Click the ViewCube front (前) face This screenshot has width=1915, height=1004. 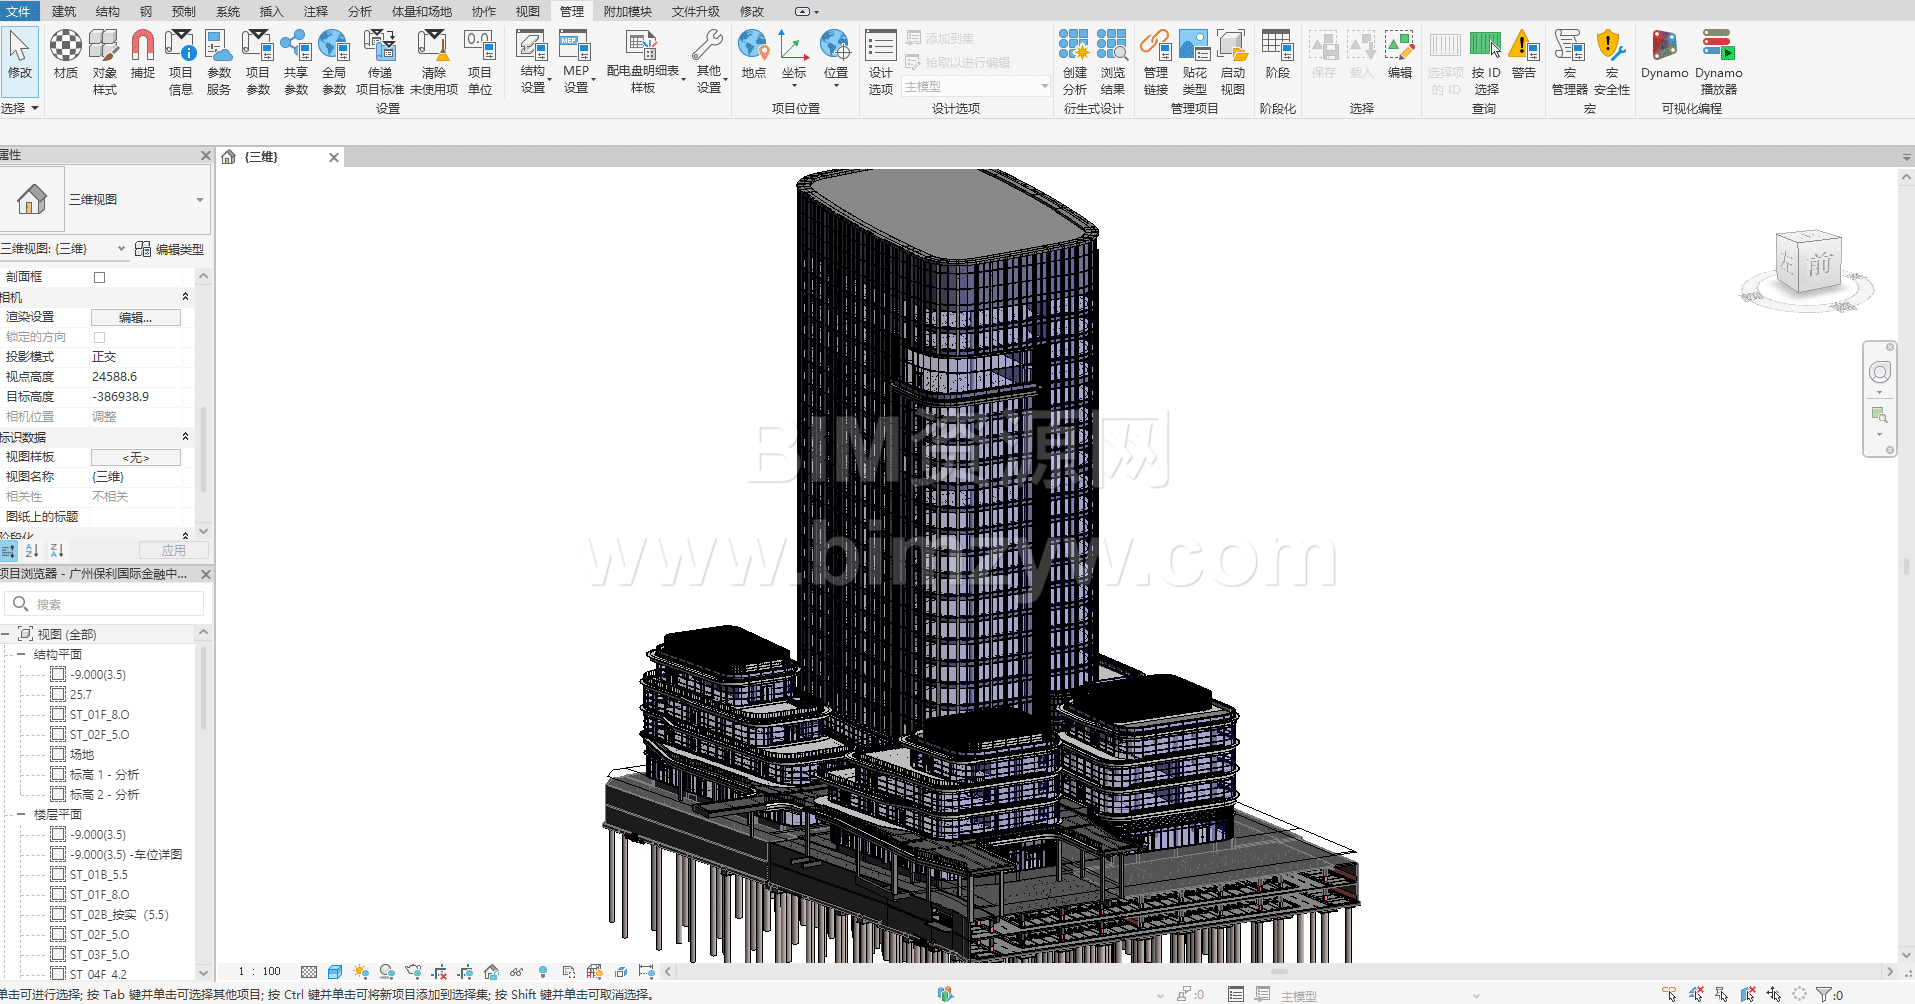(x=1820, y=265)
